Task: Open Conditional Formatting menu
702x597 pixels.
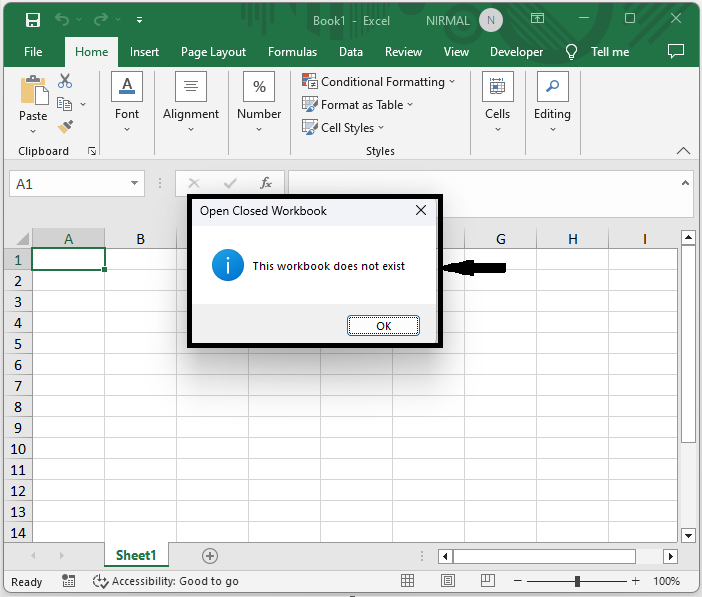Action: click(379, 82)
